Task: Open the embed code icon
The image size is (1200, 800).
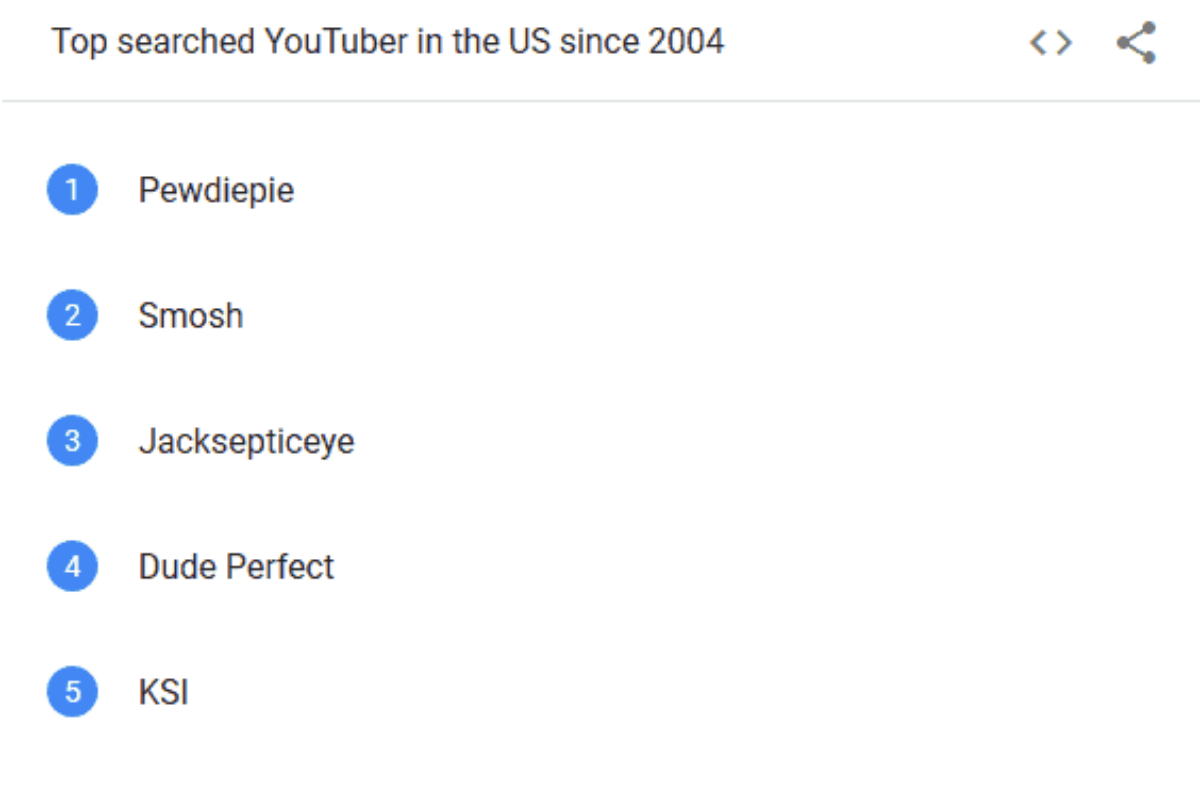Action: click(1051, 43)
